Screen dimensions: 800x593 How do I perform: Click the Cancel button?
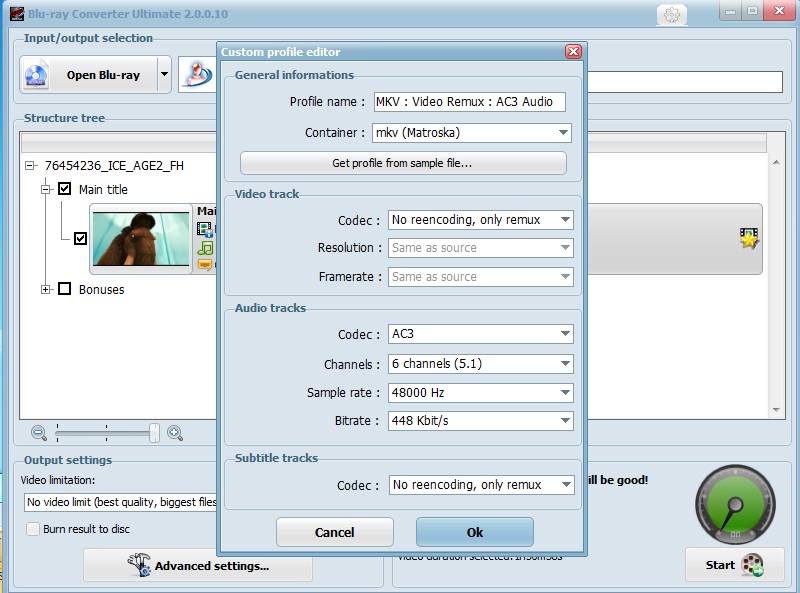[335, 532]
